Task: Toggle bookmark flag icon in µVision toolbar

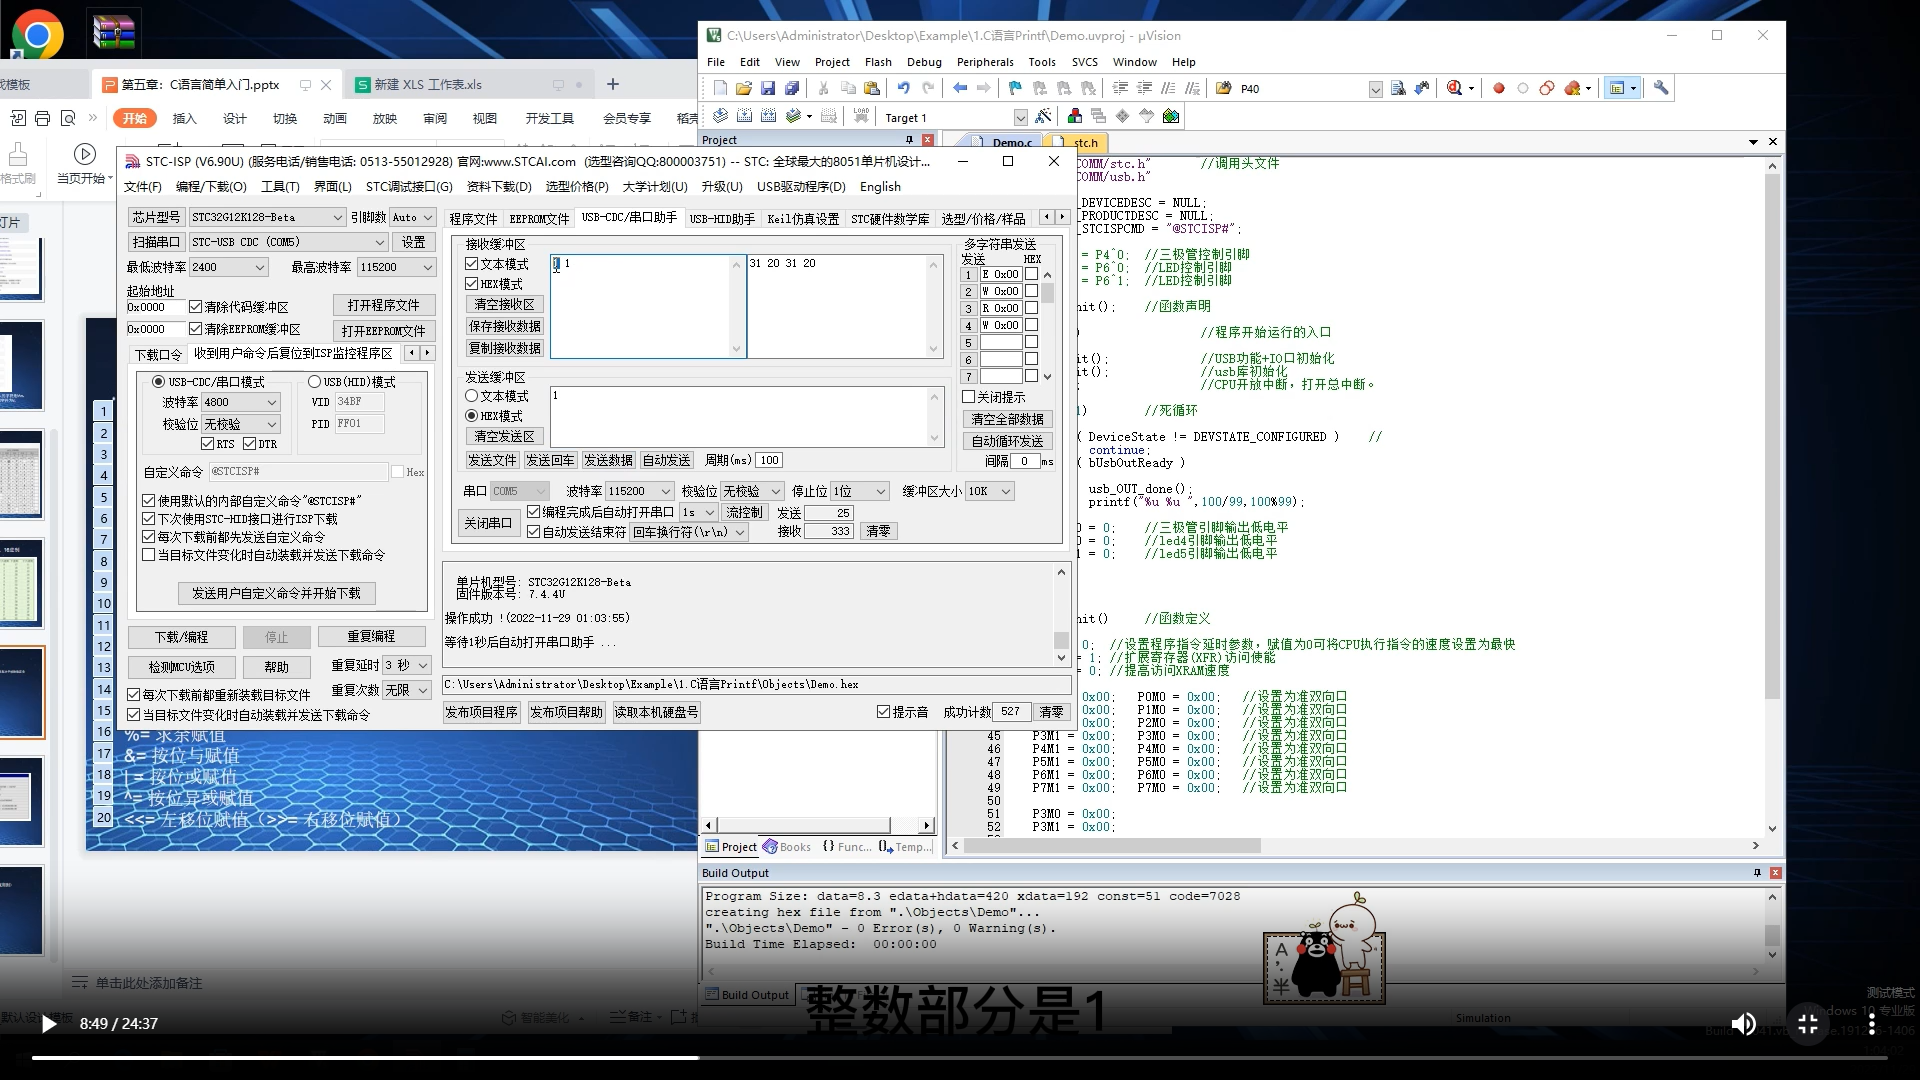Action: 1015,88
